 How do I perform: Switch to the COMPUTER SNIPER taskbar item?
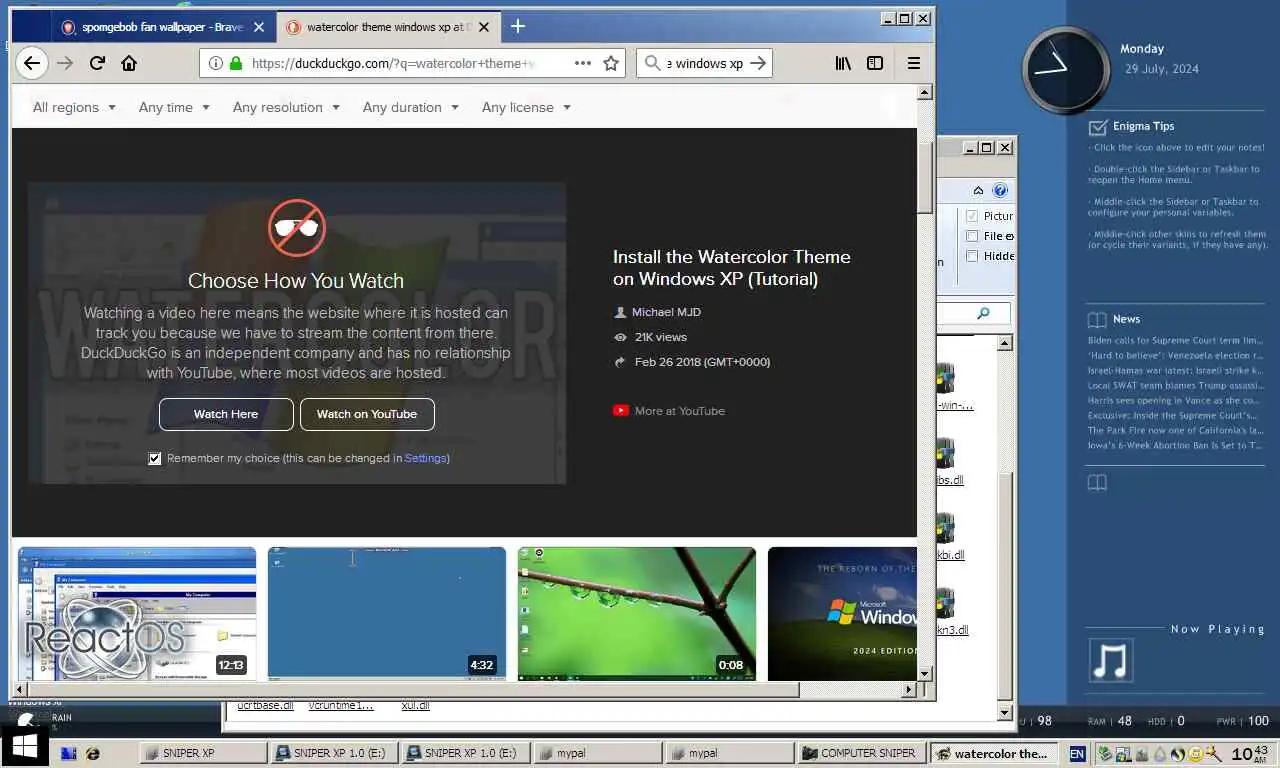pyautogui.click(x=860, y=753)
